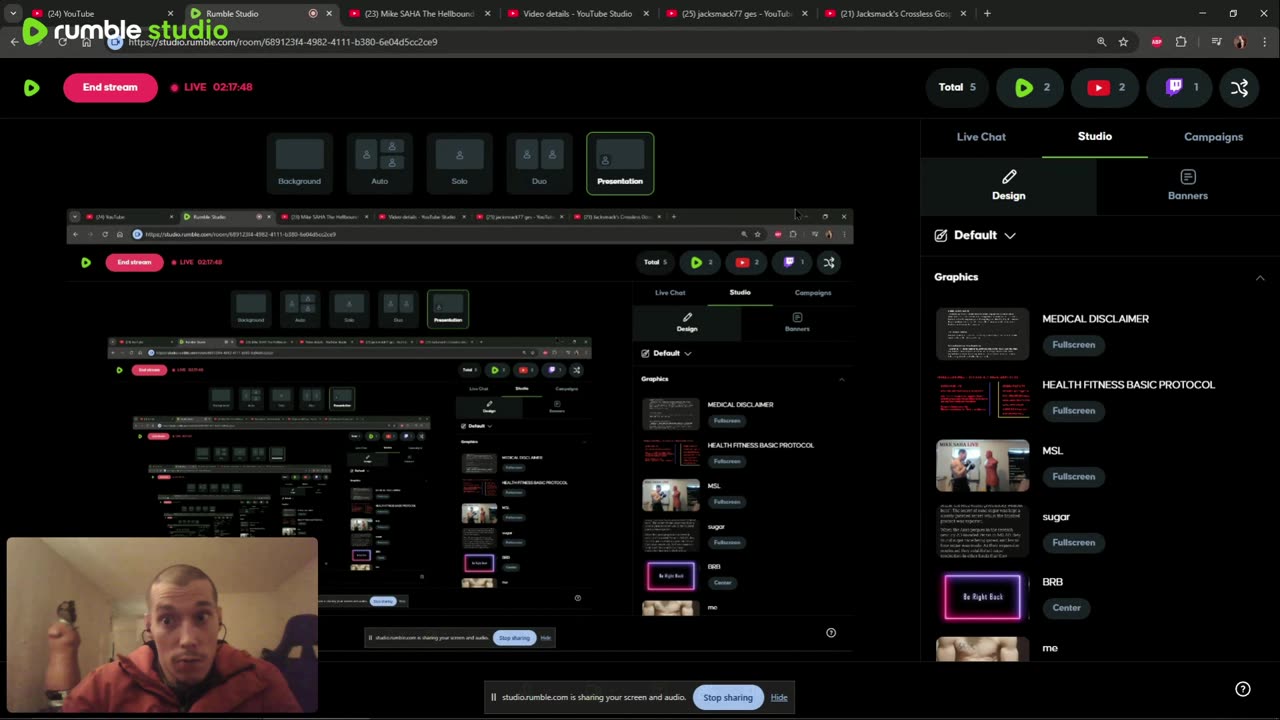Close the Jacksmack's Crossless Gospel tab

tap(964, 14)
